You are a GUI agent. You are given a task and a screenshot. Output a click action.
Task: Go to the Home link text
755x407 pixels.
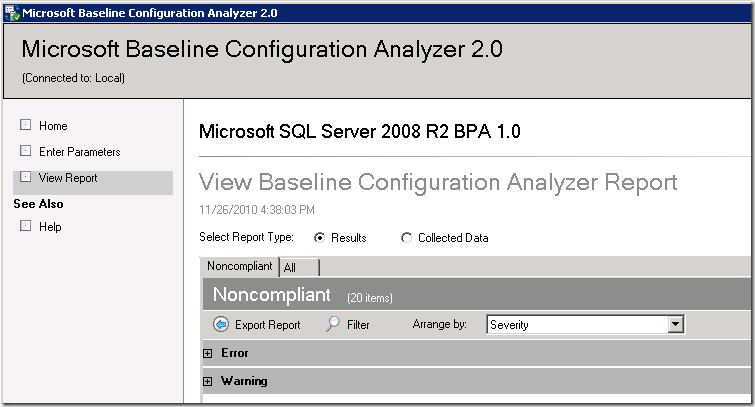pyautogui.click(x=53, y=126)
